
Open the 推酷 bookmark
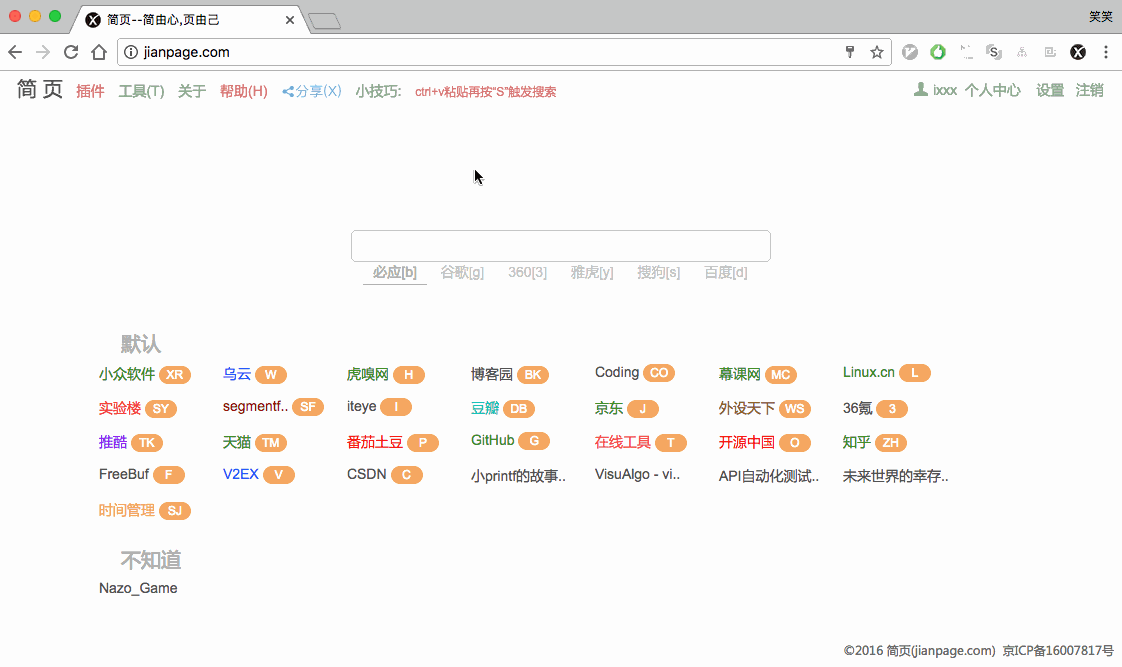tap(112, 442)
